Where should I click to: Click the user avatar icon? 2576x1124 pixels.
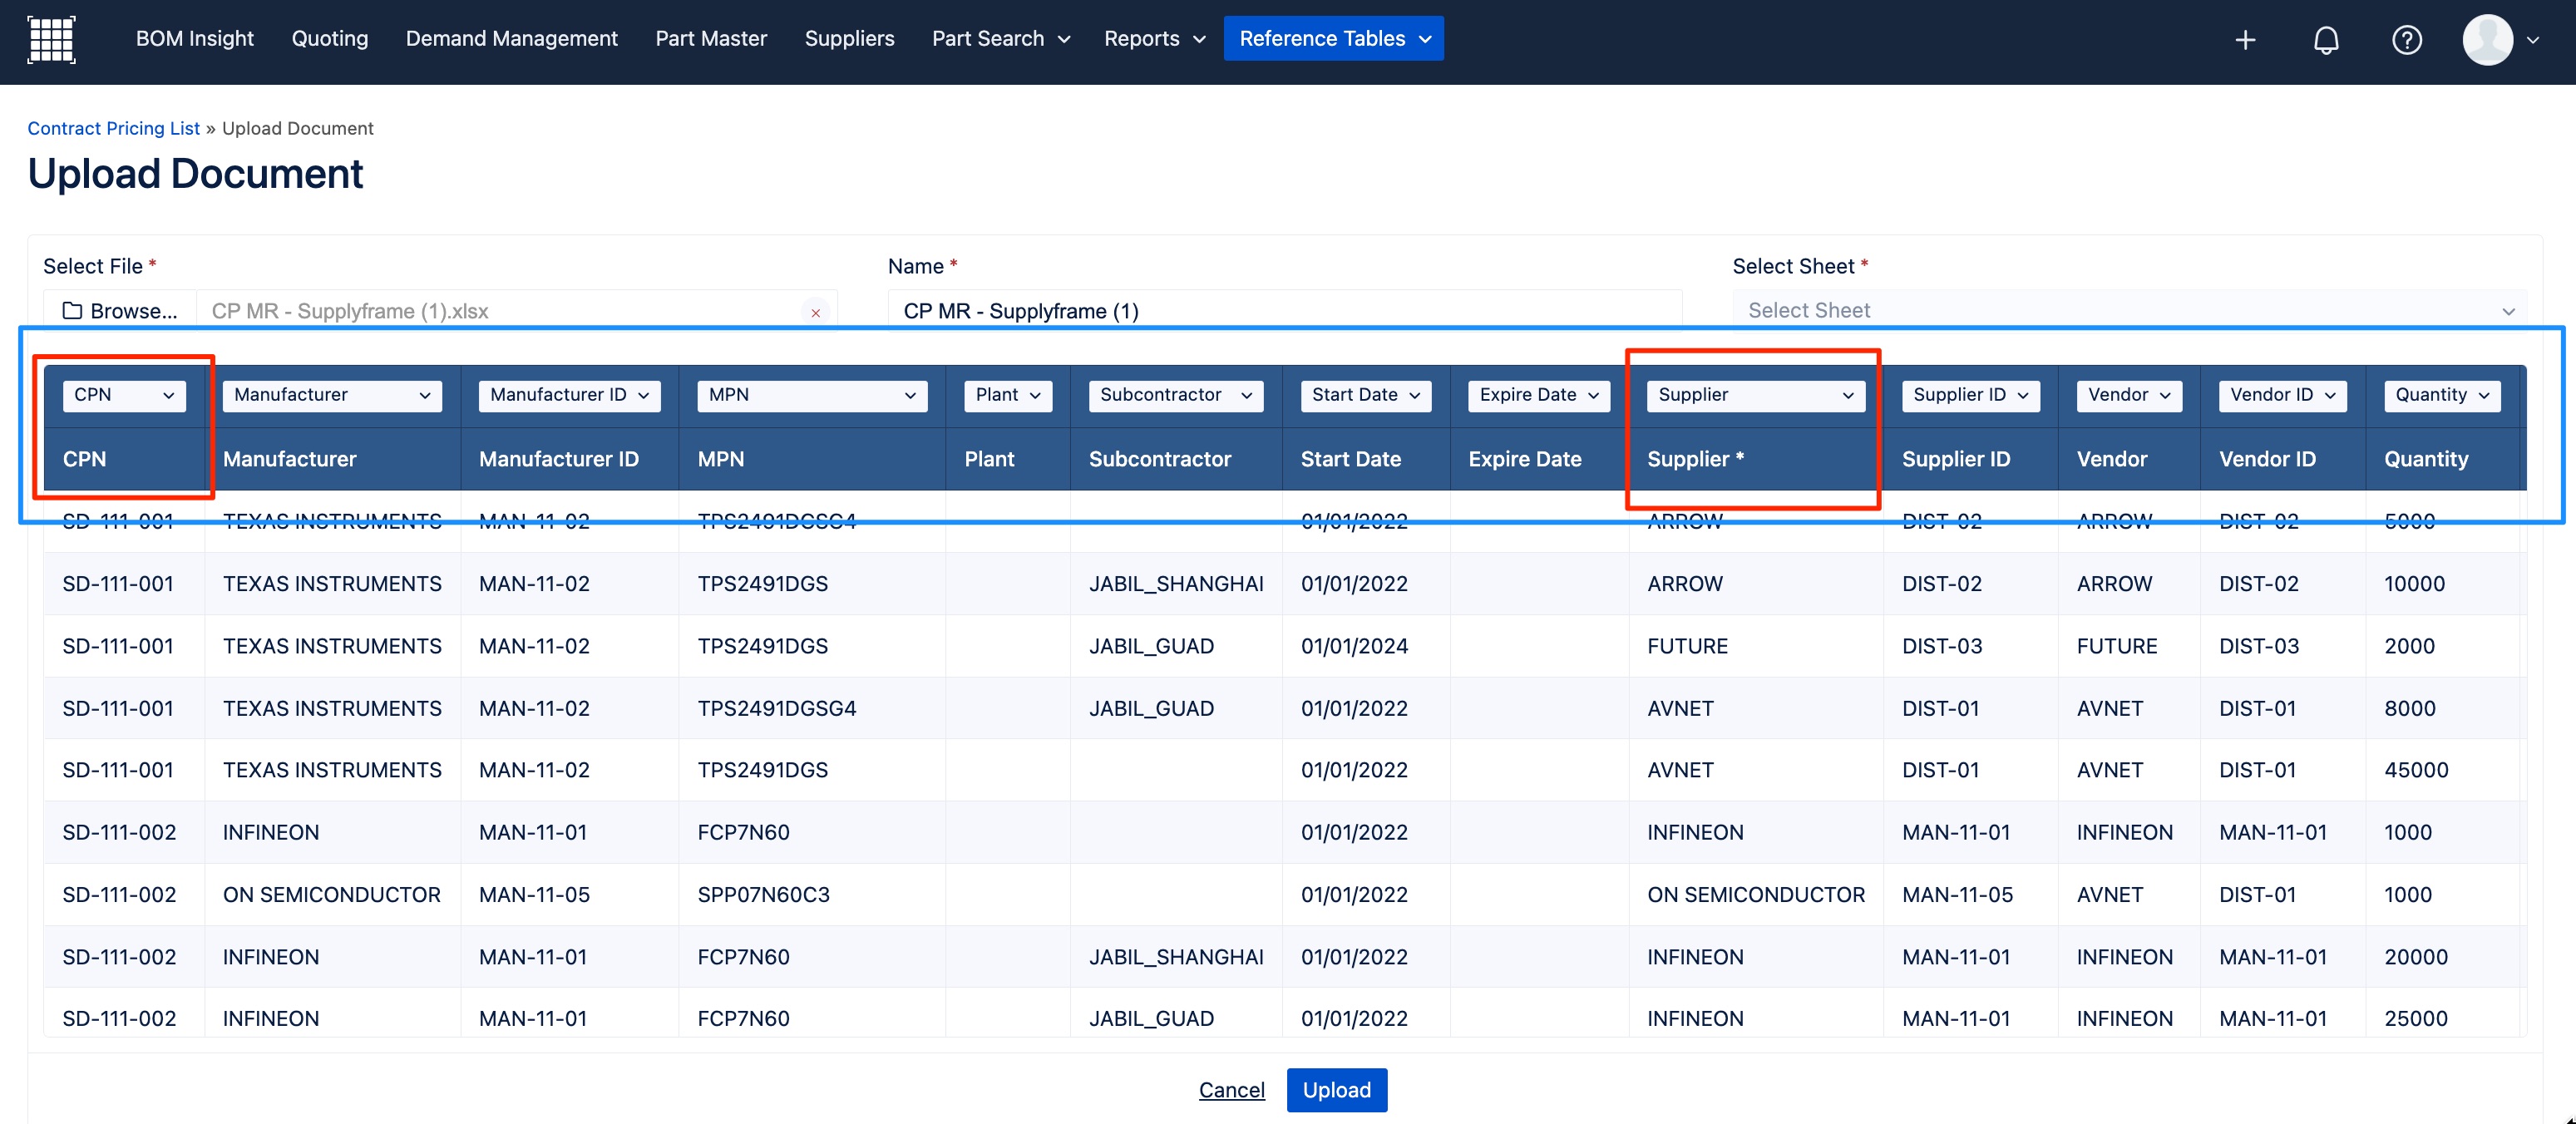click(x=2487, y=40)
